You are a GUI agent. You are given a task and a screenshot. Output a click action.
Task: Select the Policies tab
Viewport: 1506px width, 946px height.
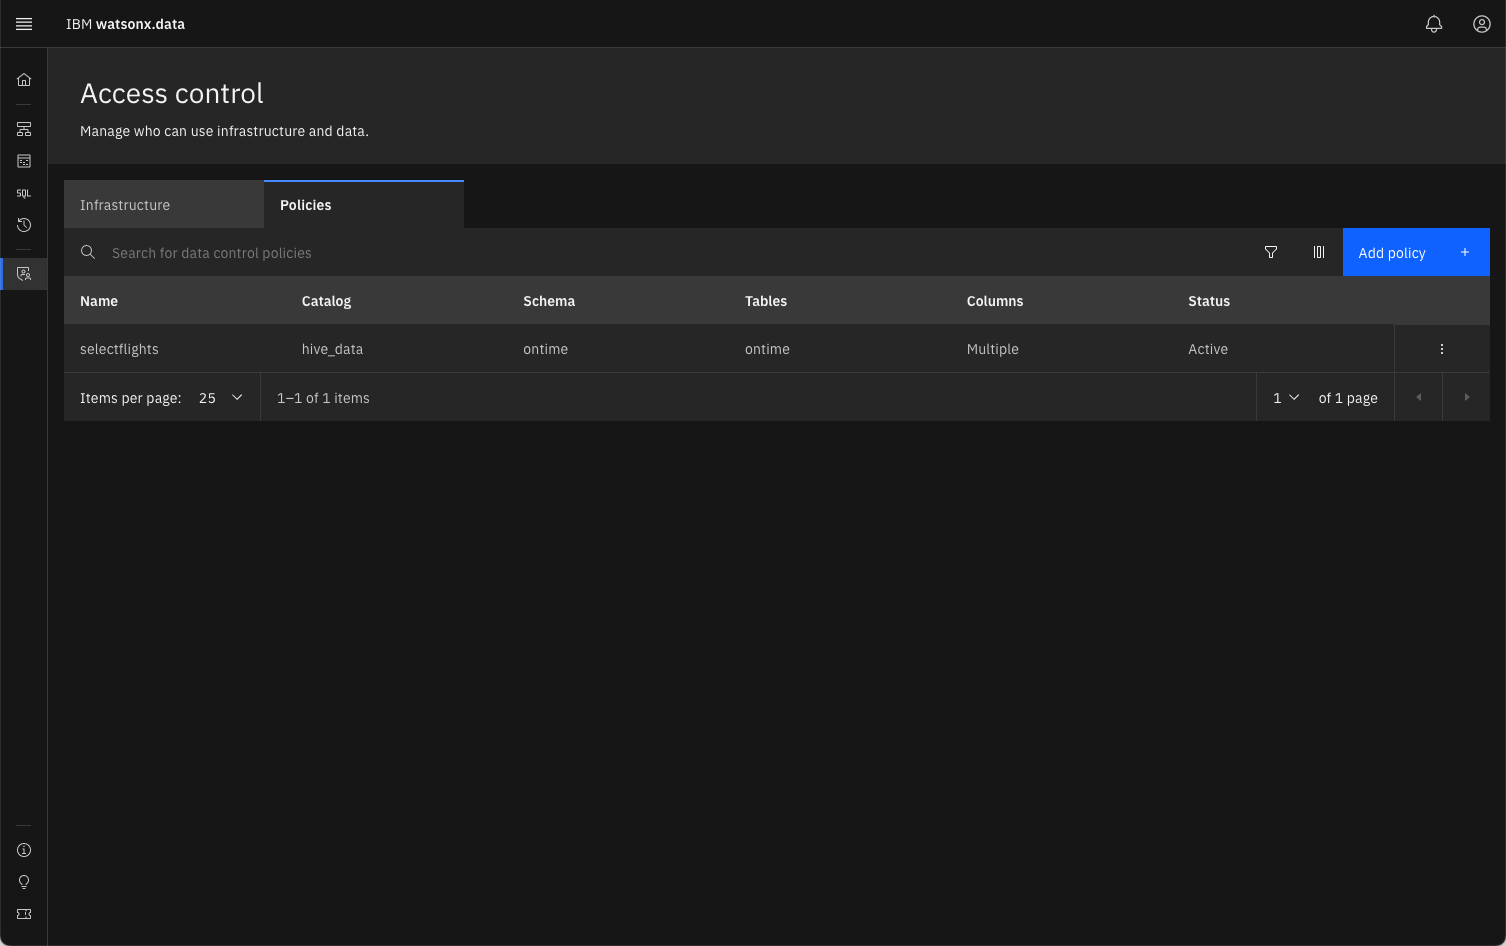pos(364,205)
